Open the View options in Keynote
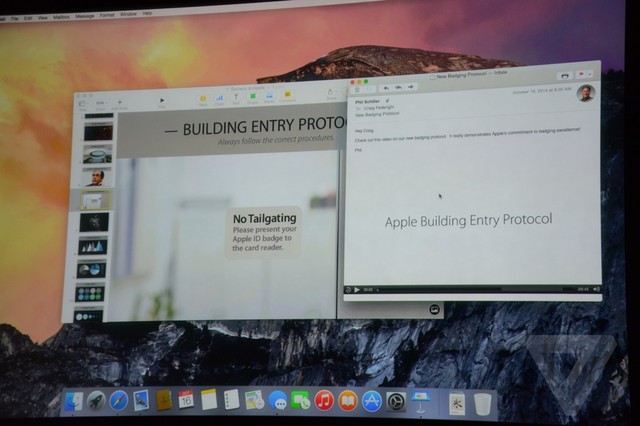 (82, 104)
